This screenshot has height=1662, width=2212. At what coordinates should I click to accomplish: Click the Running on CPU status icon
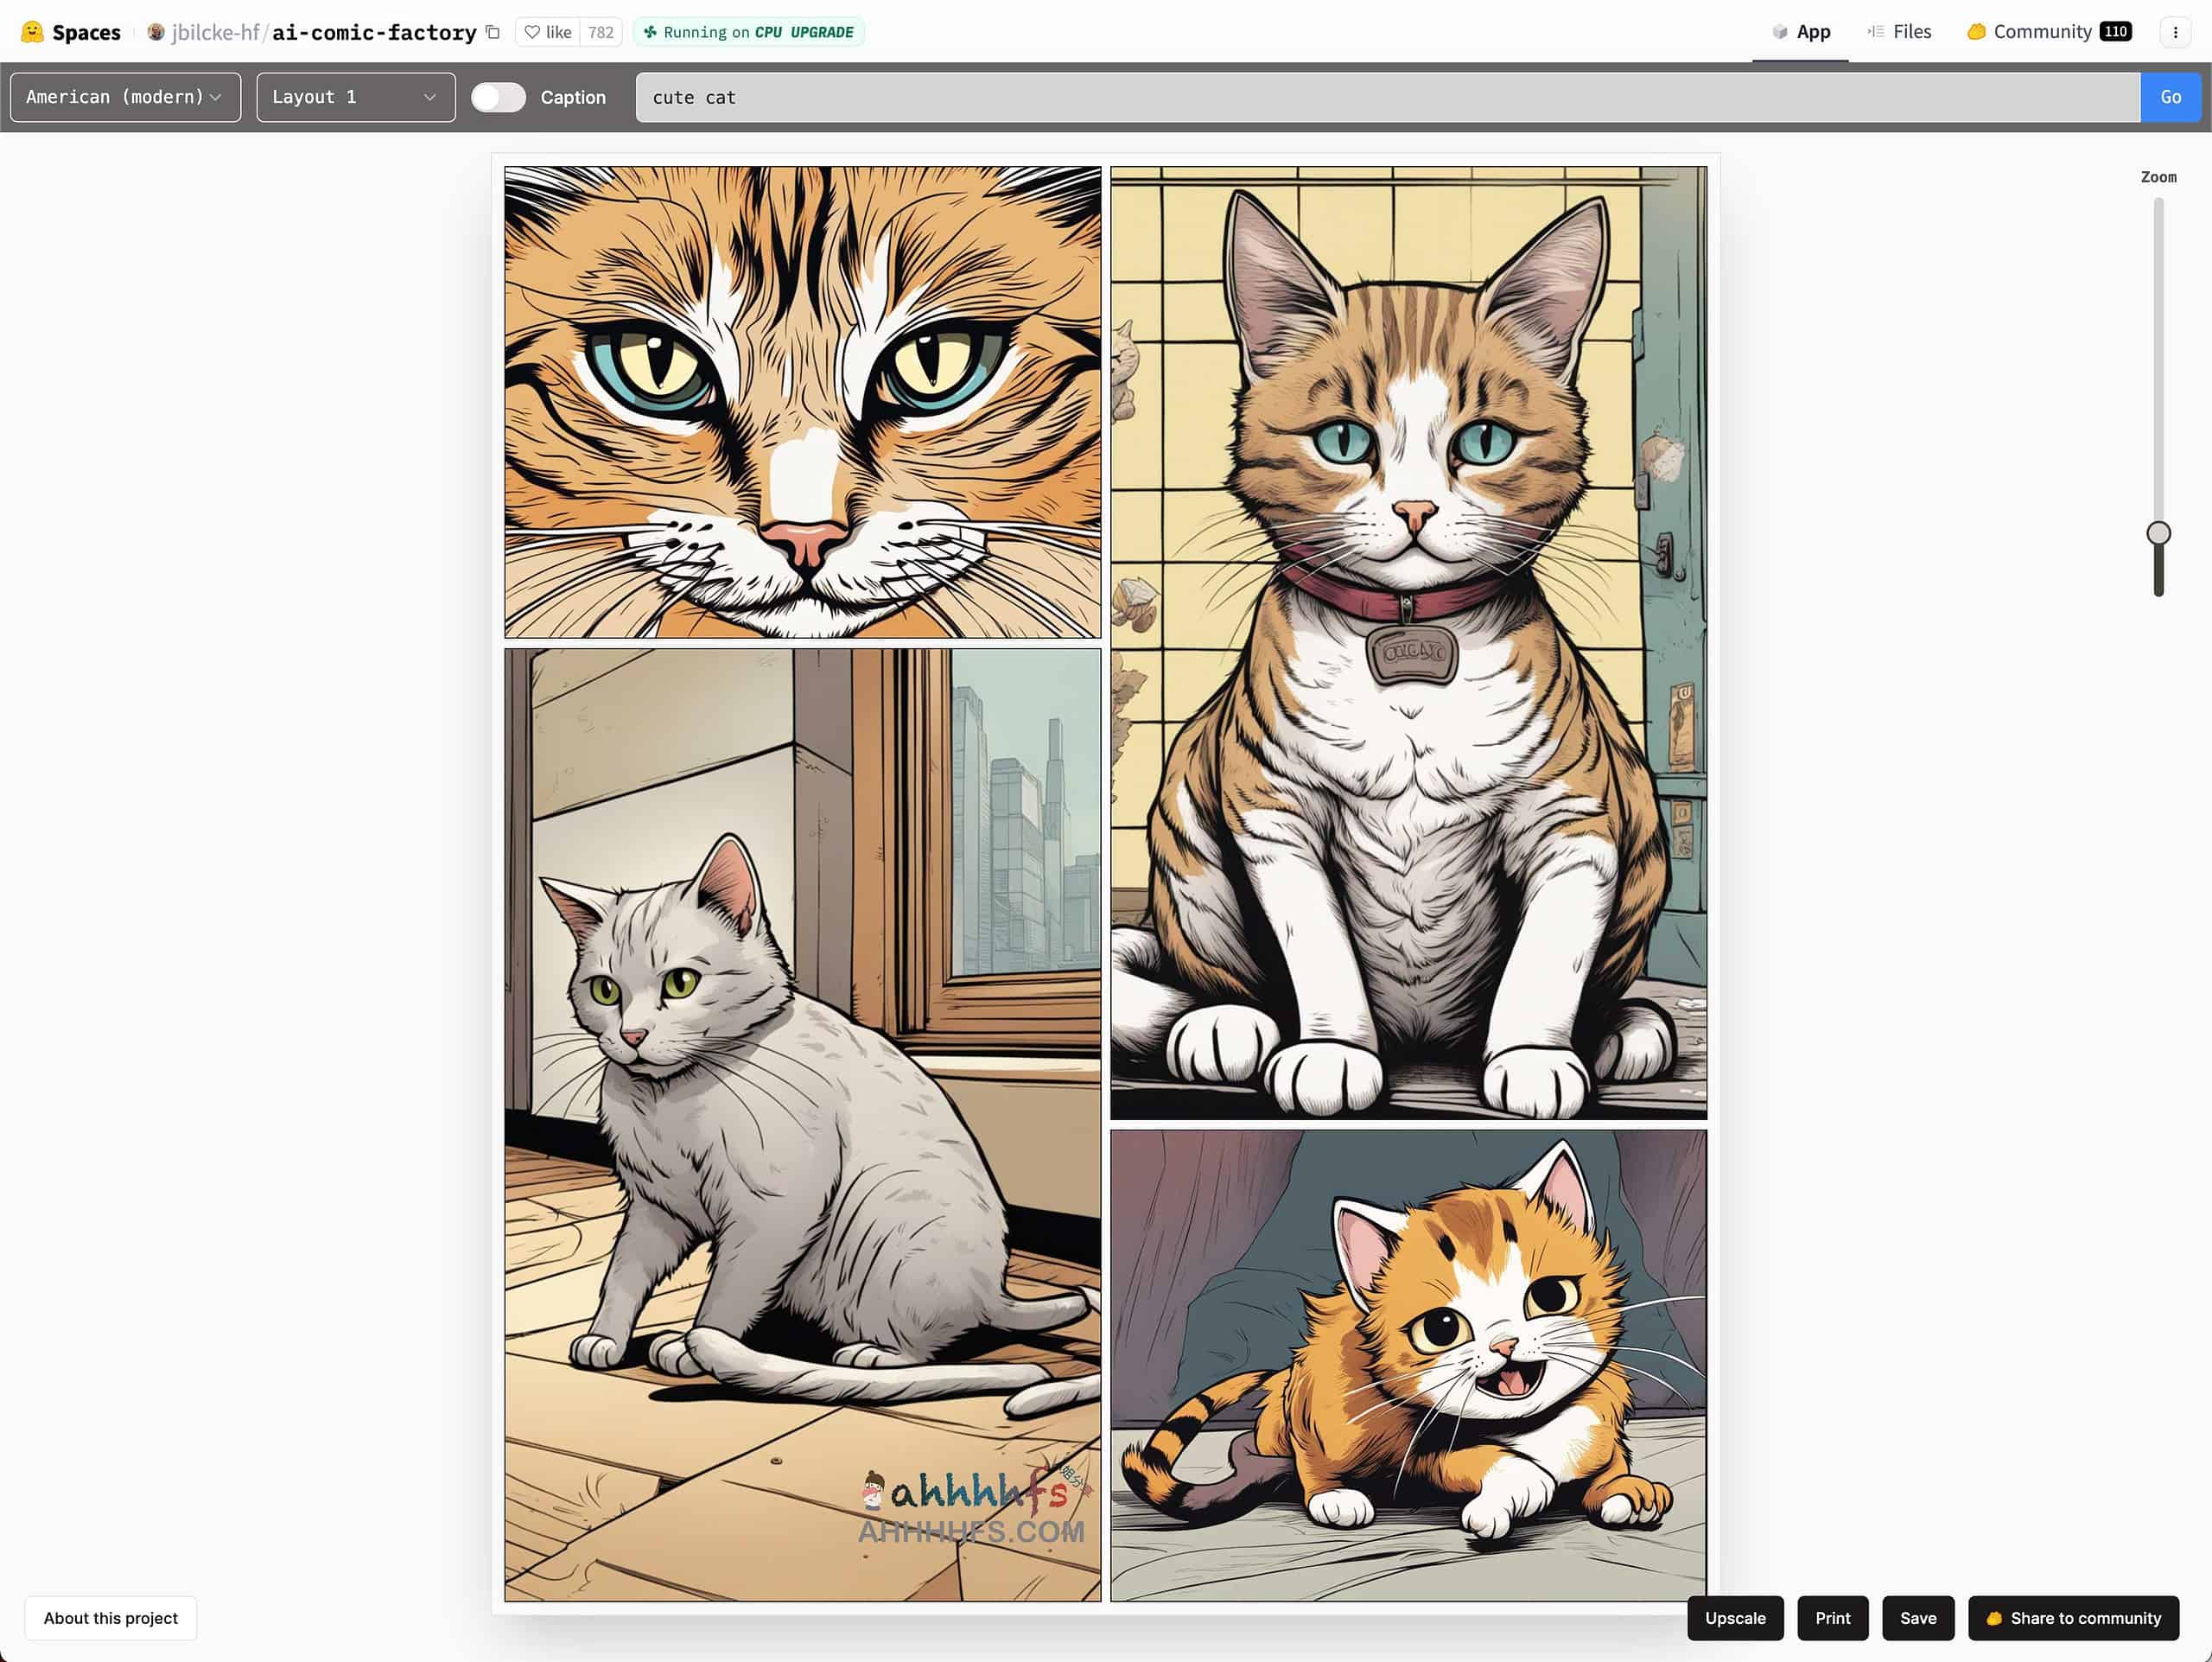coord(649,31)
